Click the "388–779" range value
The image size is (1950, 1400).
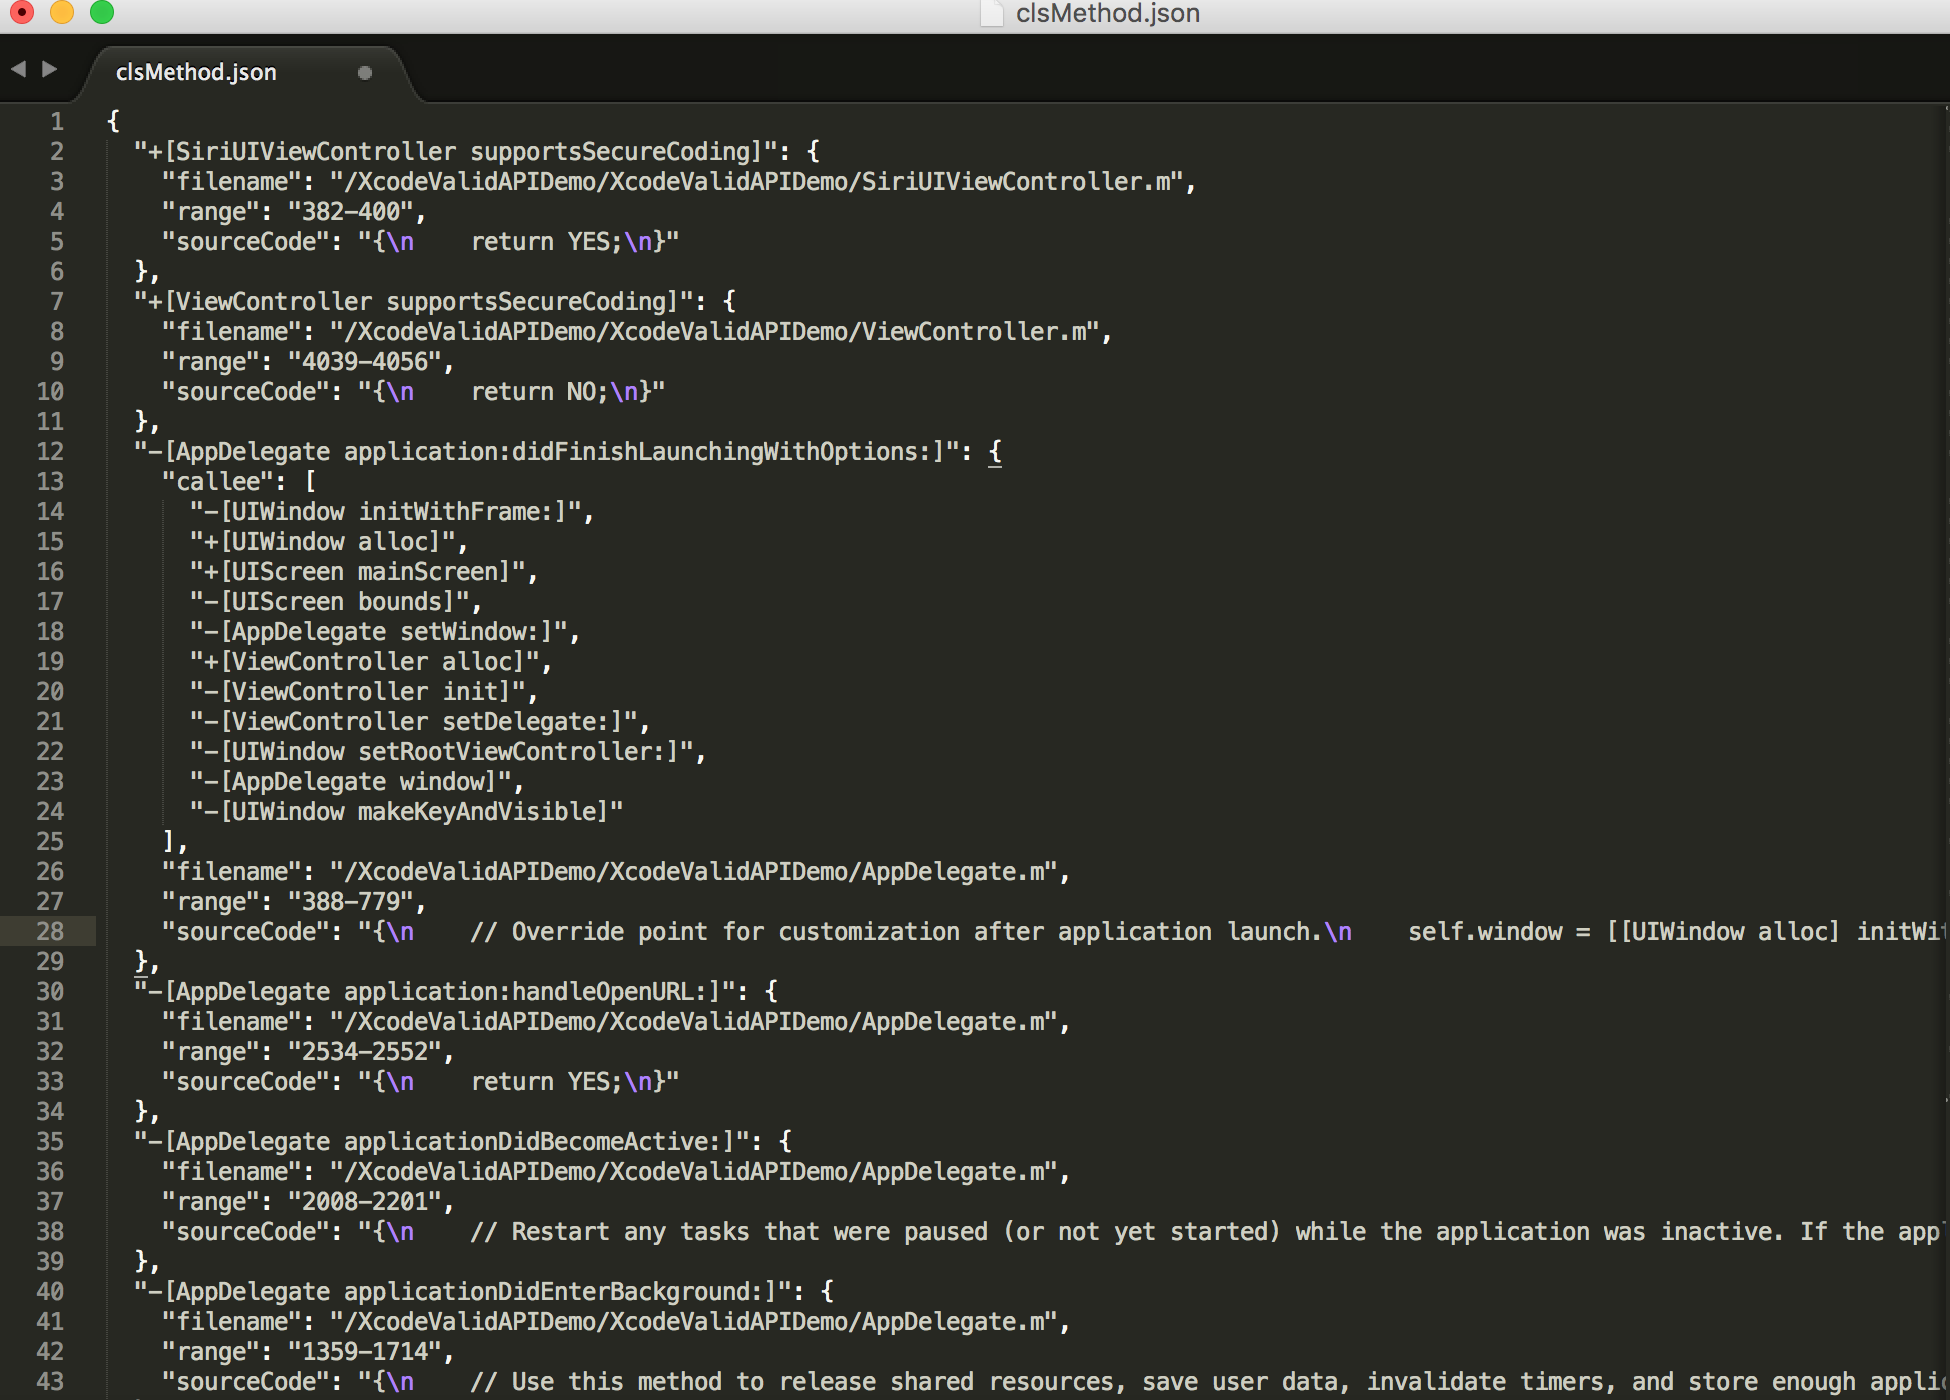tap(351, 901)
